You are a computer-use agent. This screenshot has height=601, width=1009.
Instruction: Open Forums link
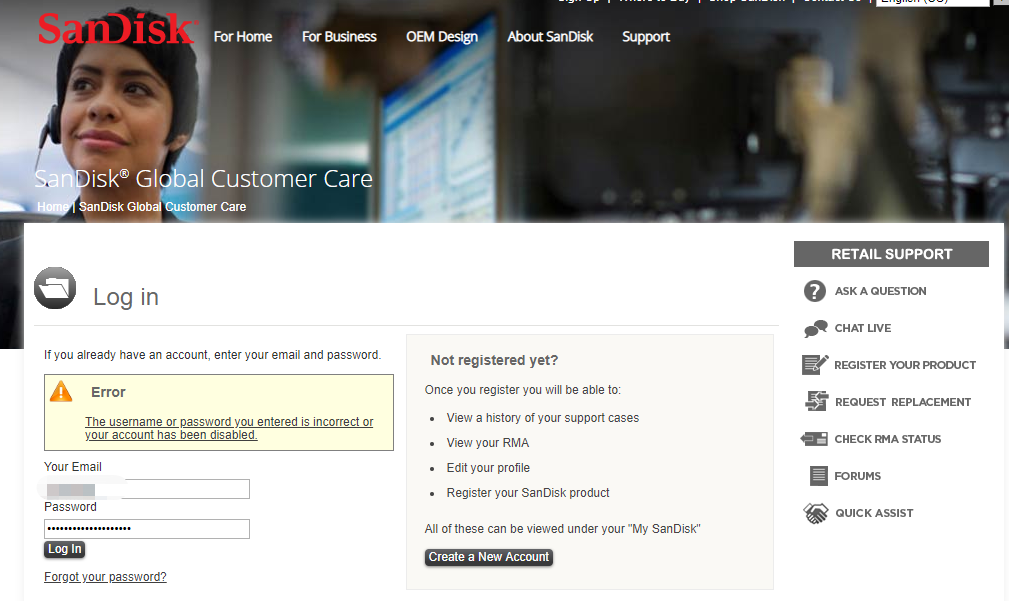857,476
